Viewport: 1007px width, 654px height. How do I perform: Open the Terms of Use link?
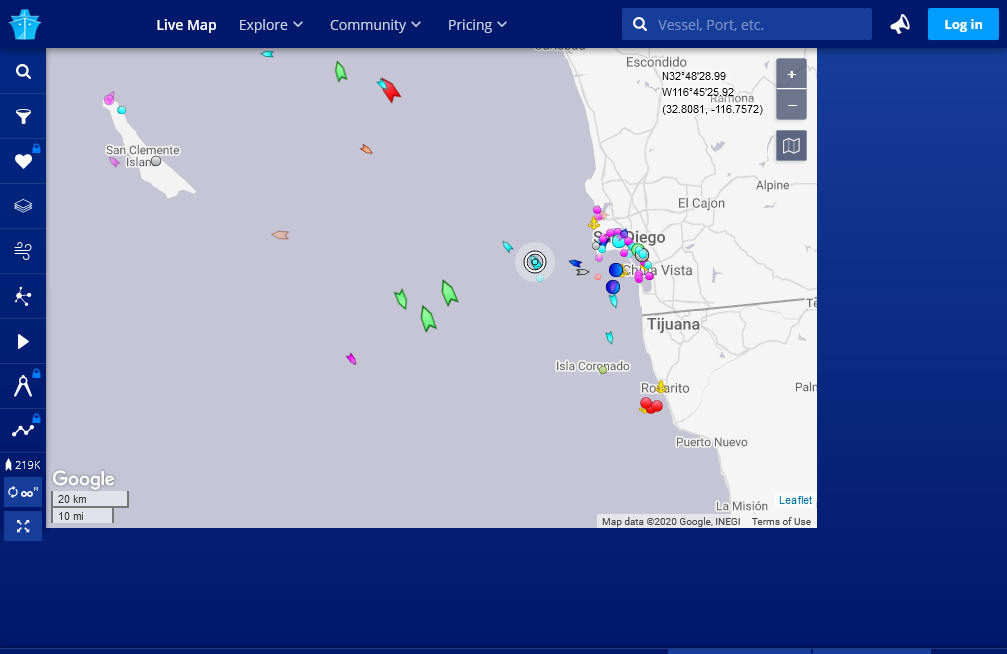[781, 522]
